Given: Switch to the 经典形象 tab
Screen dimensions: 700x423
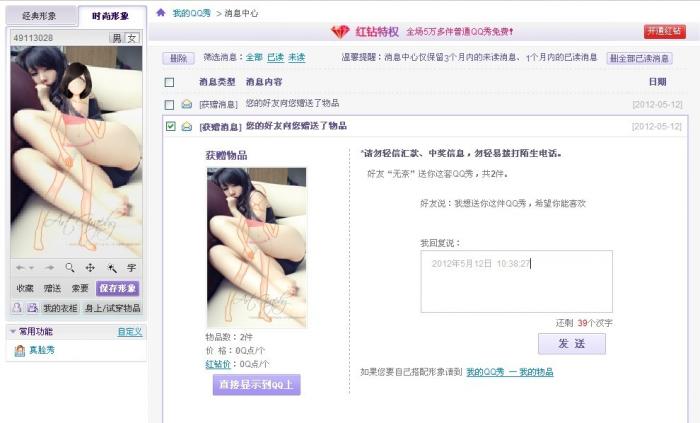Looking at the screenshot, I should [x=40, y=16].
